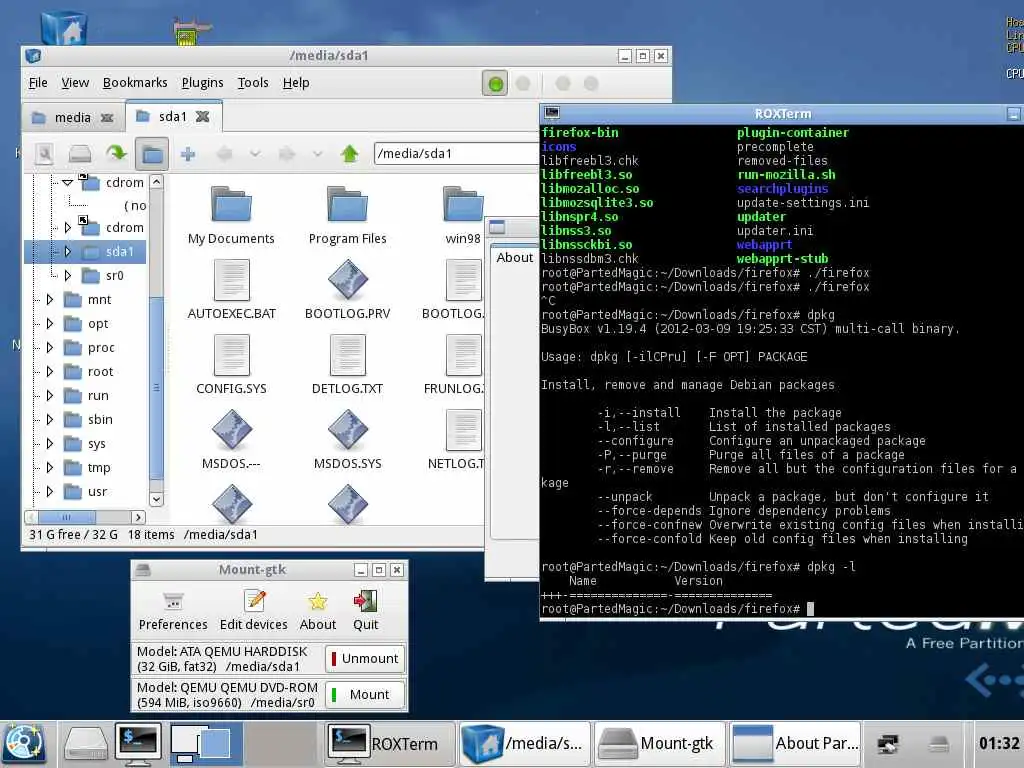This screenshot has height=768, width=1024.
Task: Select the usr folder in tree
Action: (97, 491)
